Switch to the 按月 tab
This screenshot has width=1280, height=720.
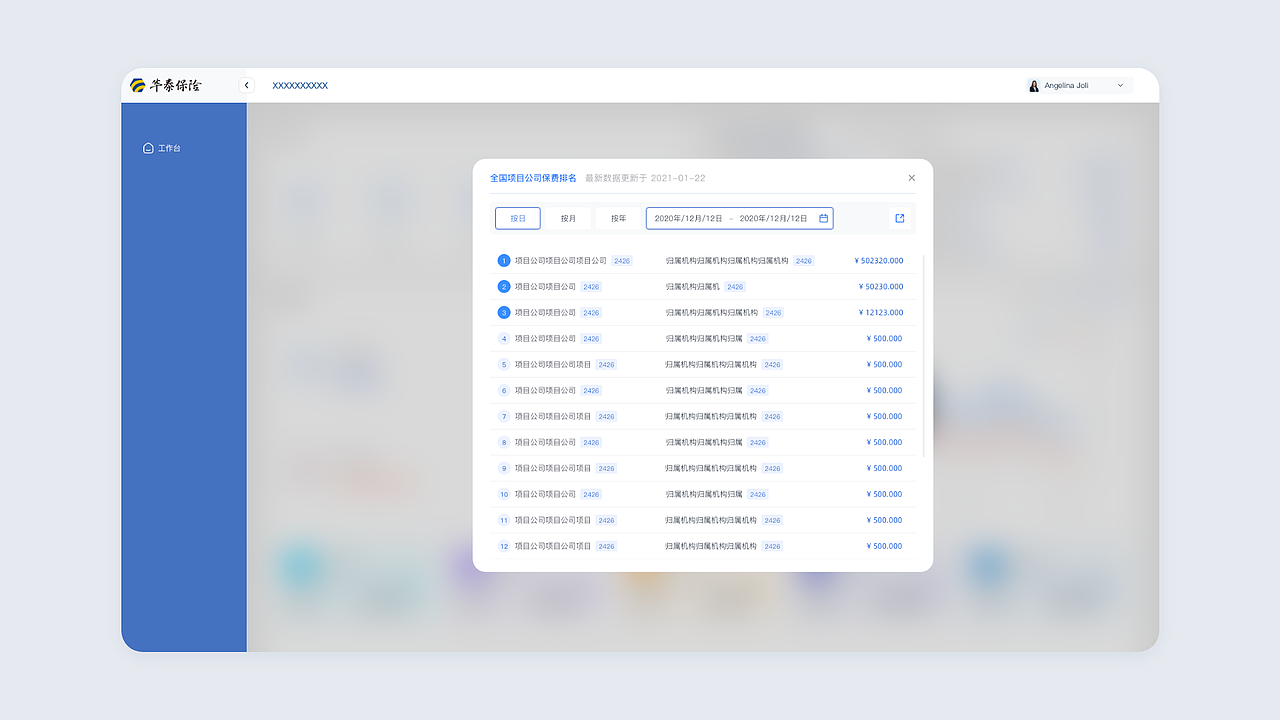click(568, 218)
